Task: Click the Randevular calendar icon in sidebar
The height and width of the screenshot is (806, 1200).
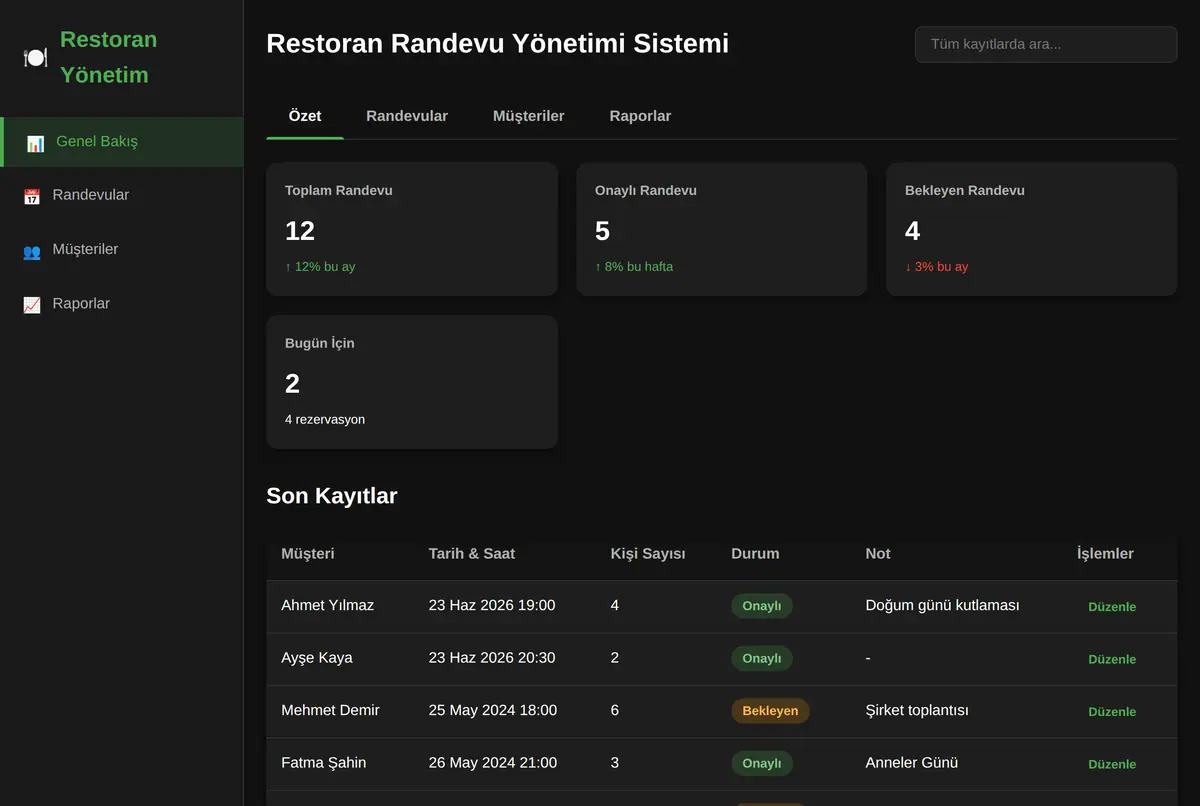Action: 32,196
